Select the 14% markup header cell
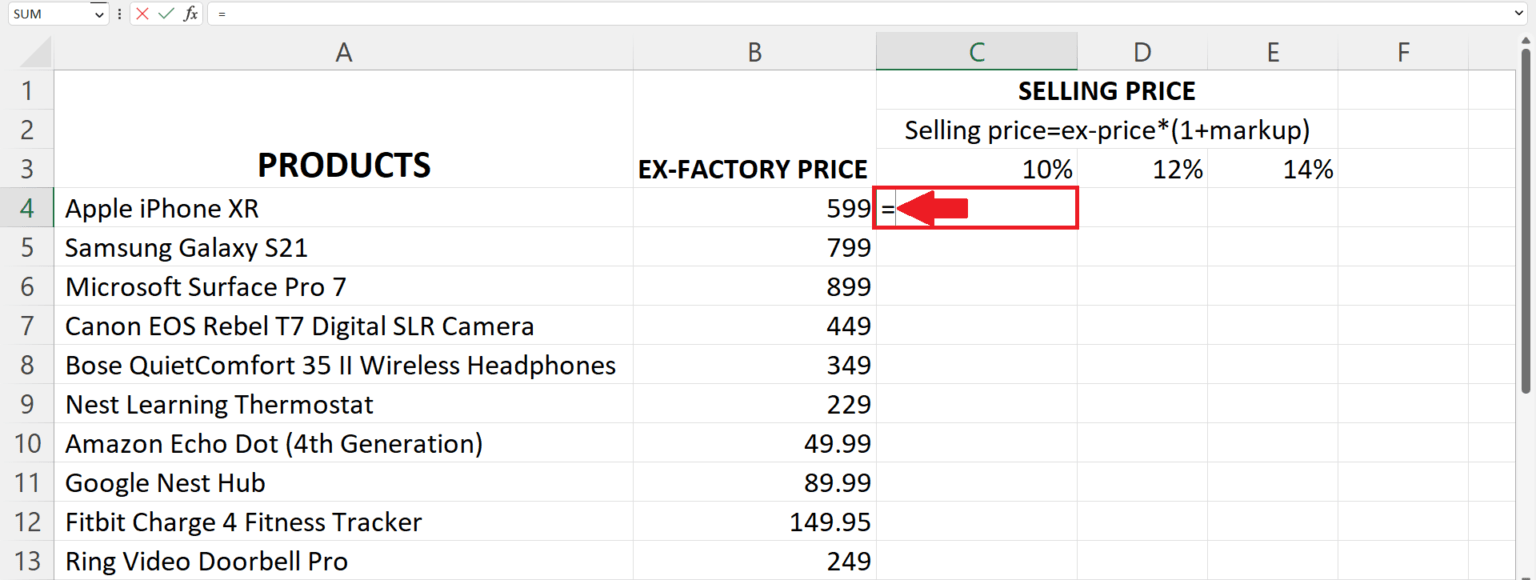This screenshot has width=1536, height=580. pos(1273,169)
